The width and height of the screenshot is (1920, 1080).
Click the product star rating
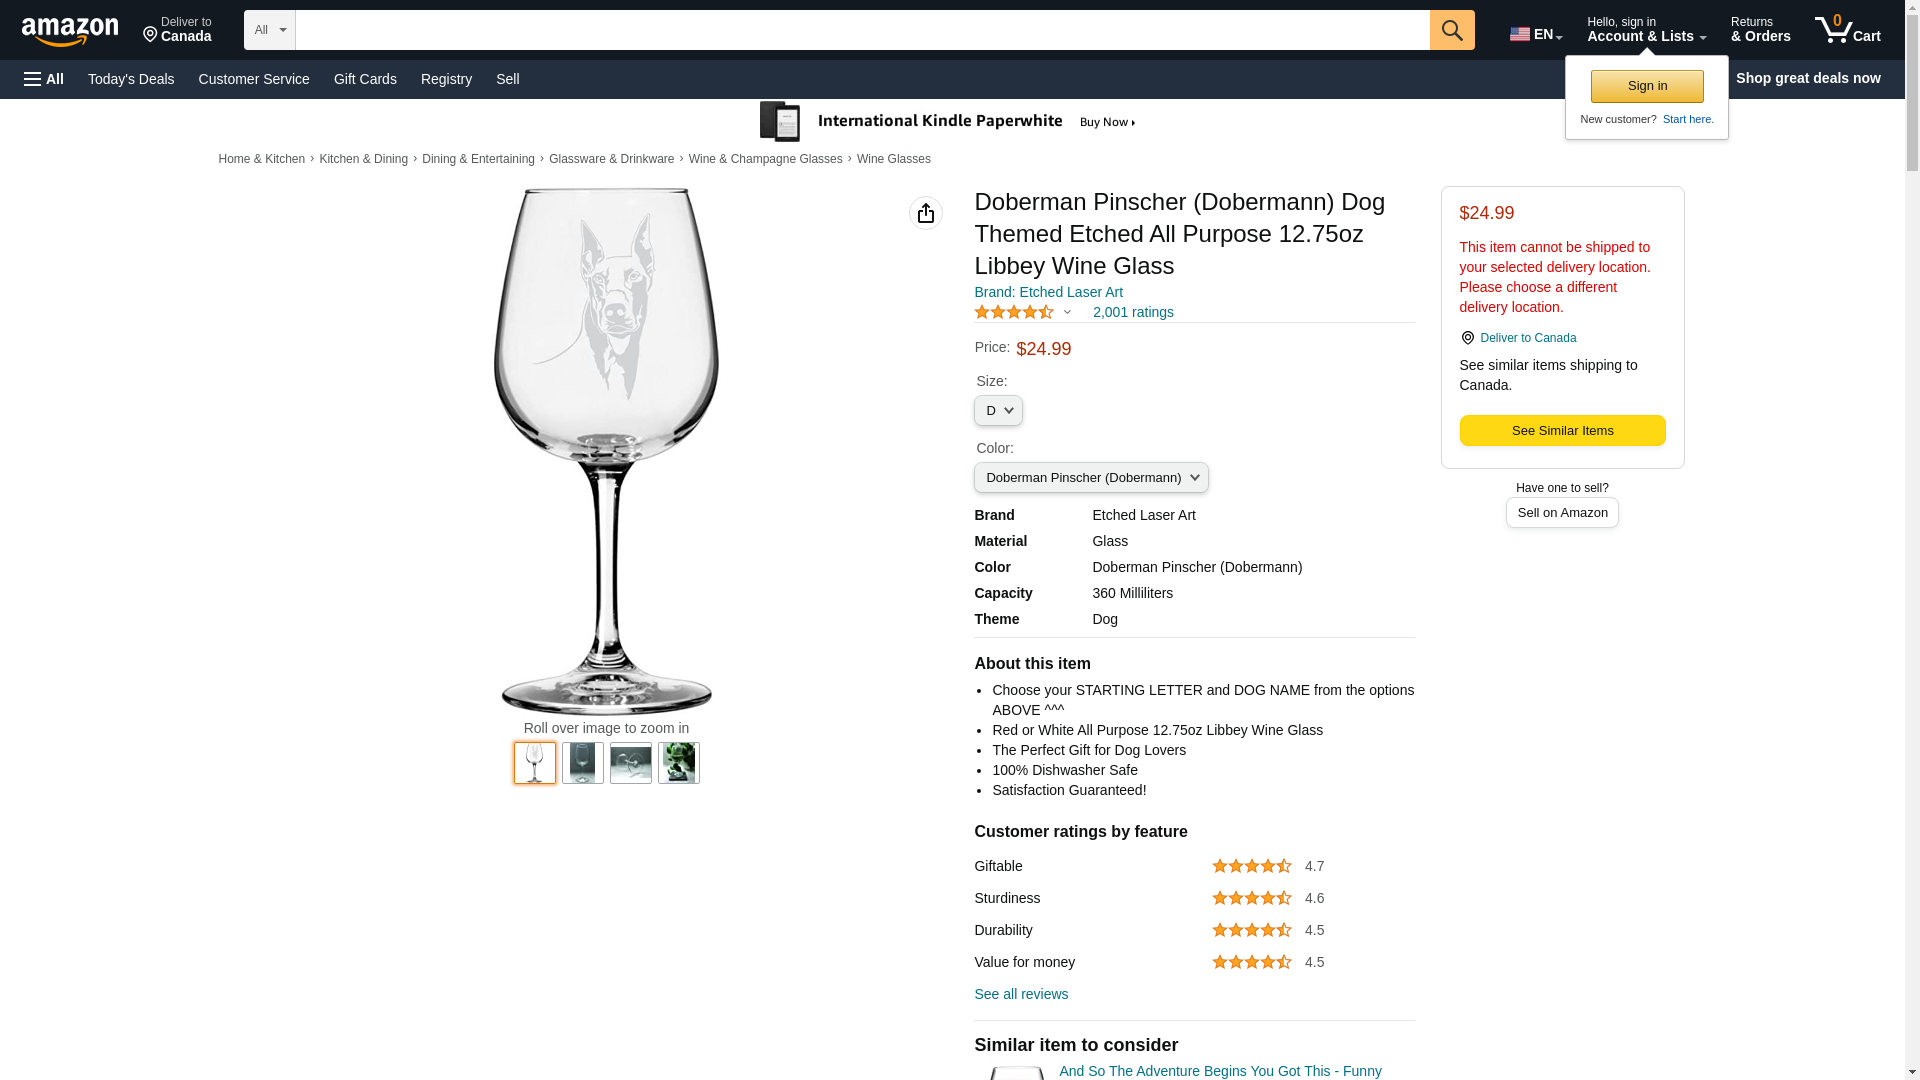pos(1014,312)
